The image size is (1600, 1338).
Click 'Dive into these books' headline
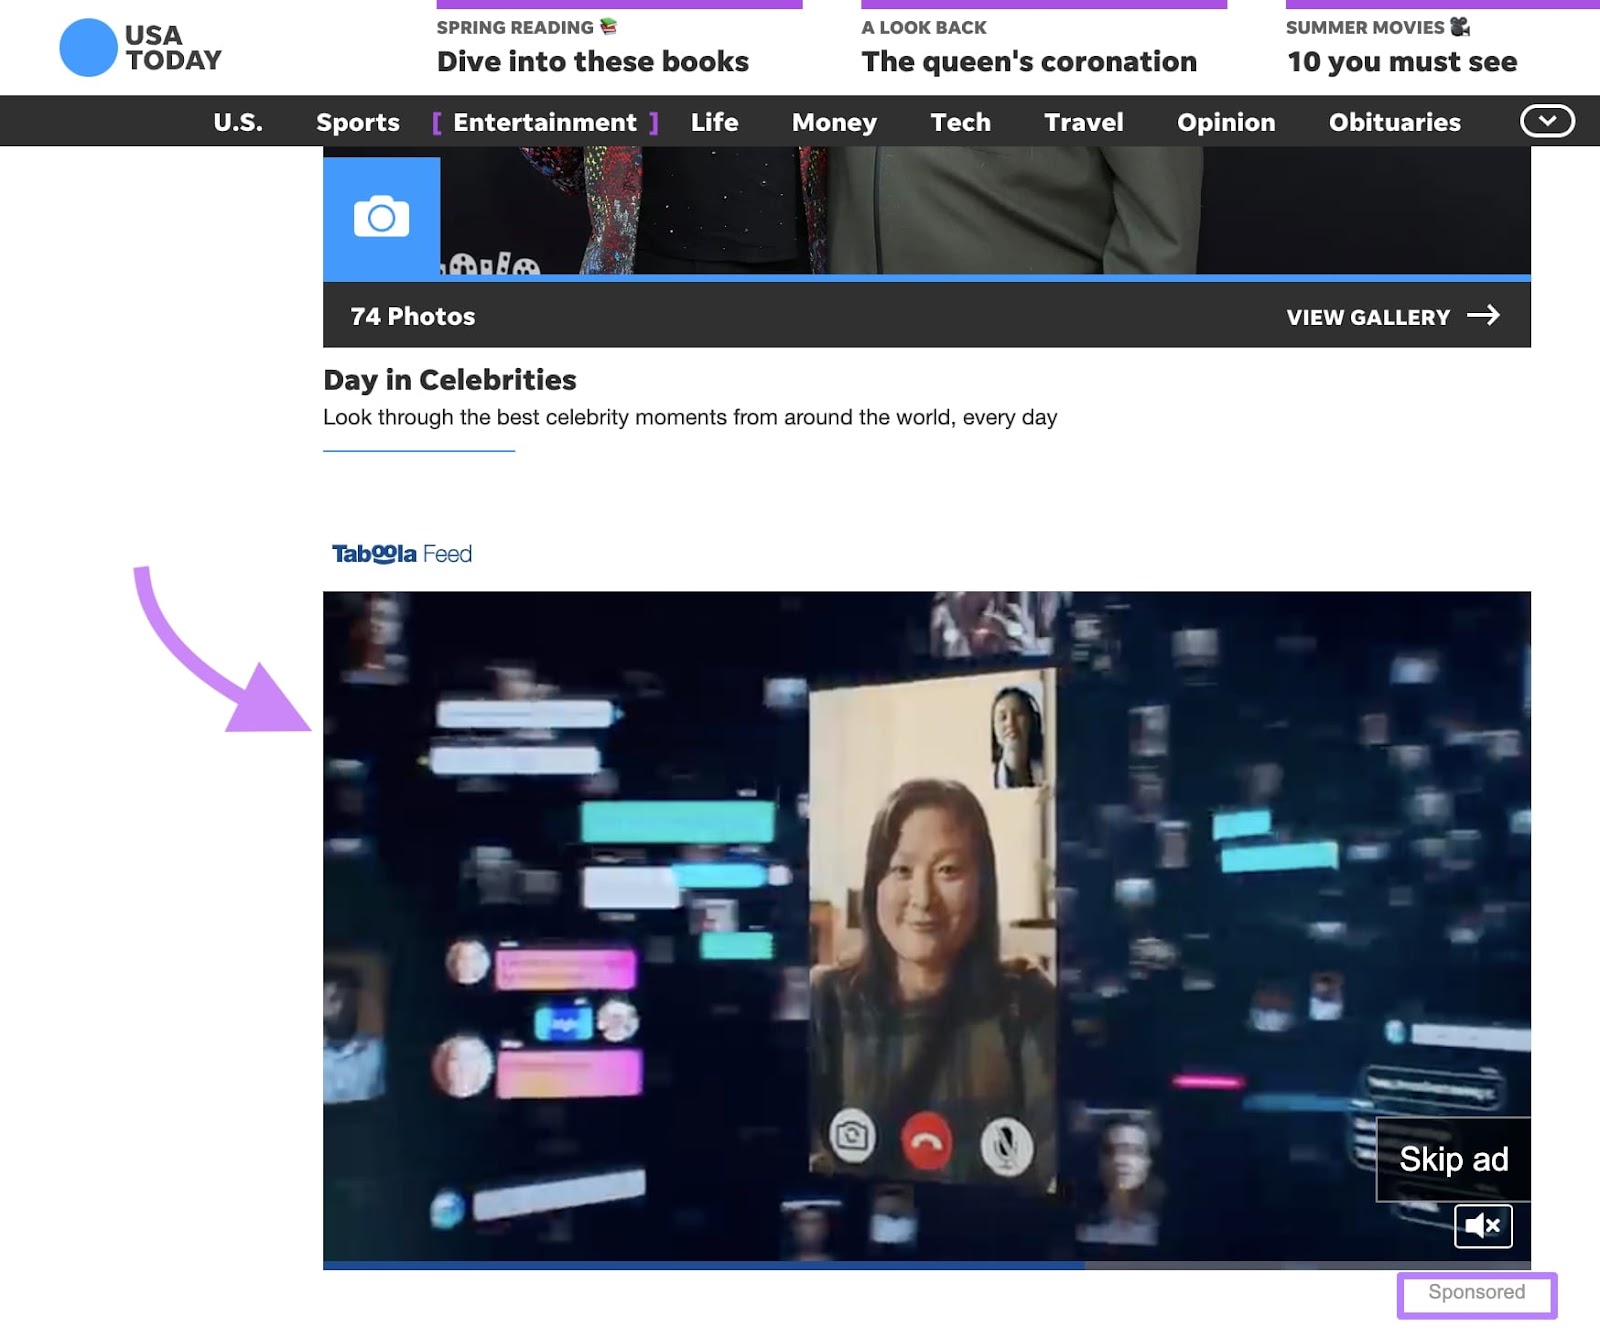[591, 61]
